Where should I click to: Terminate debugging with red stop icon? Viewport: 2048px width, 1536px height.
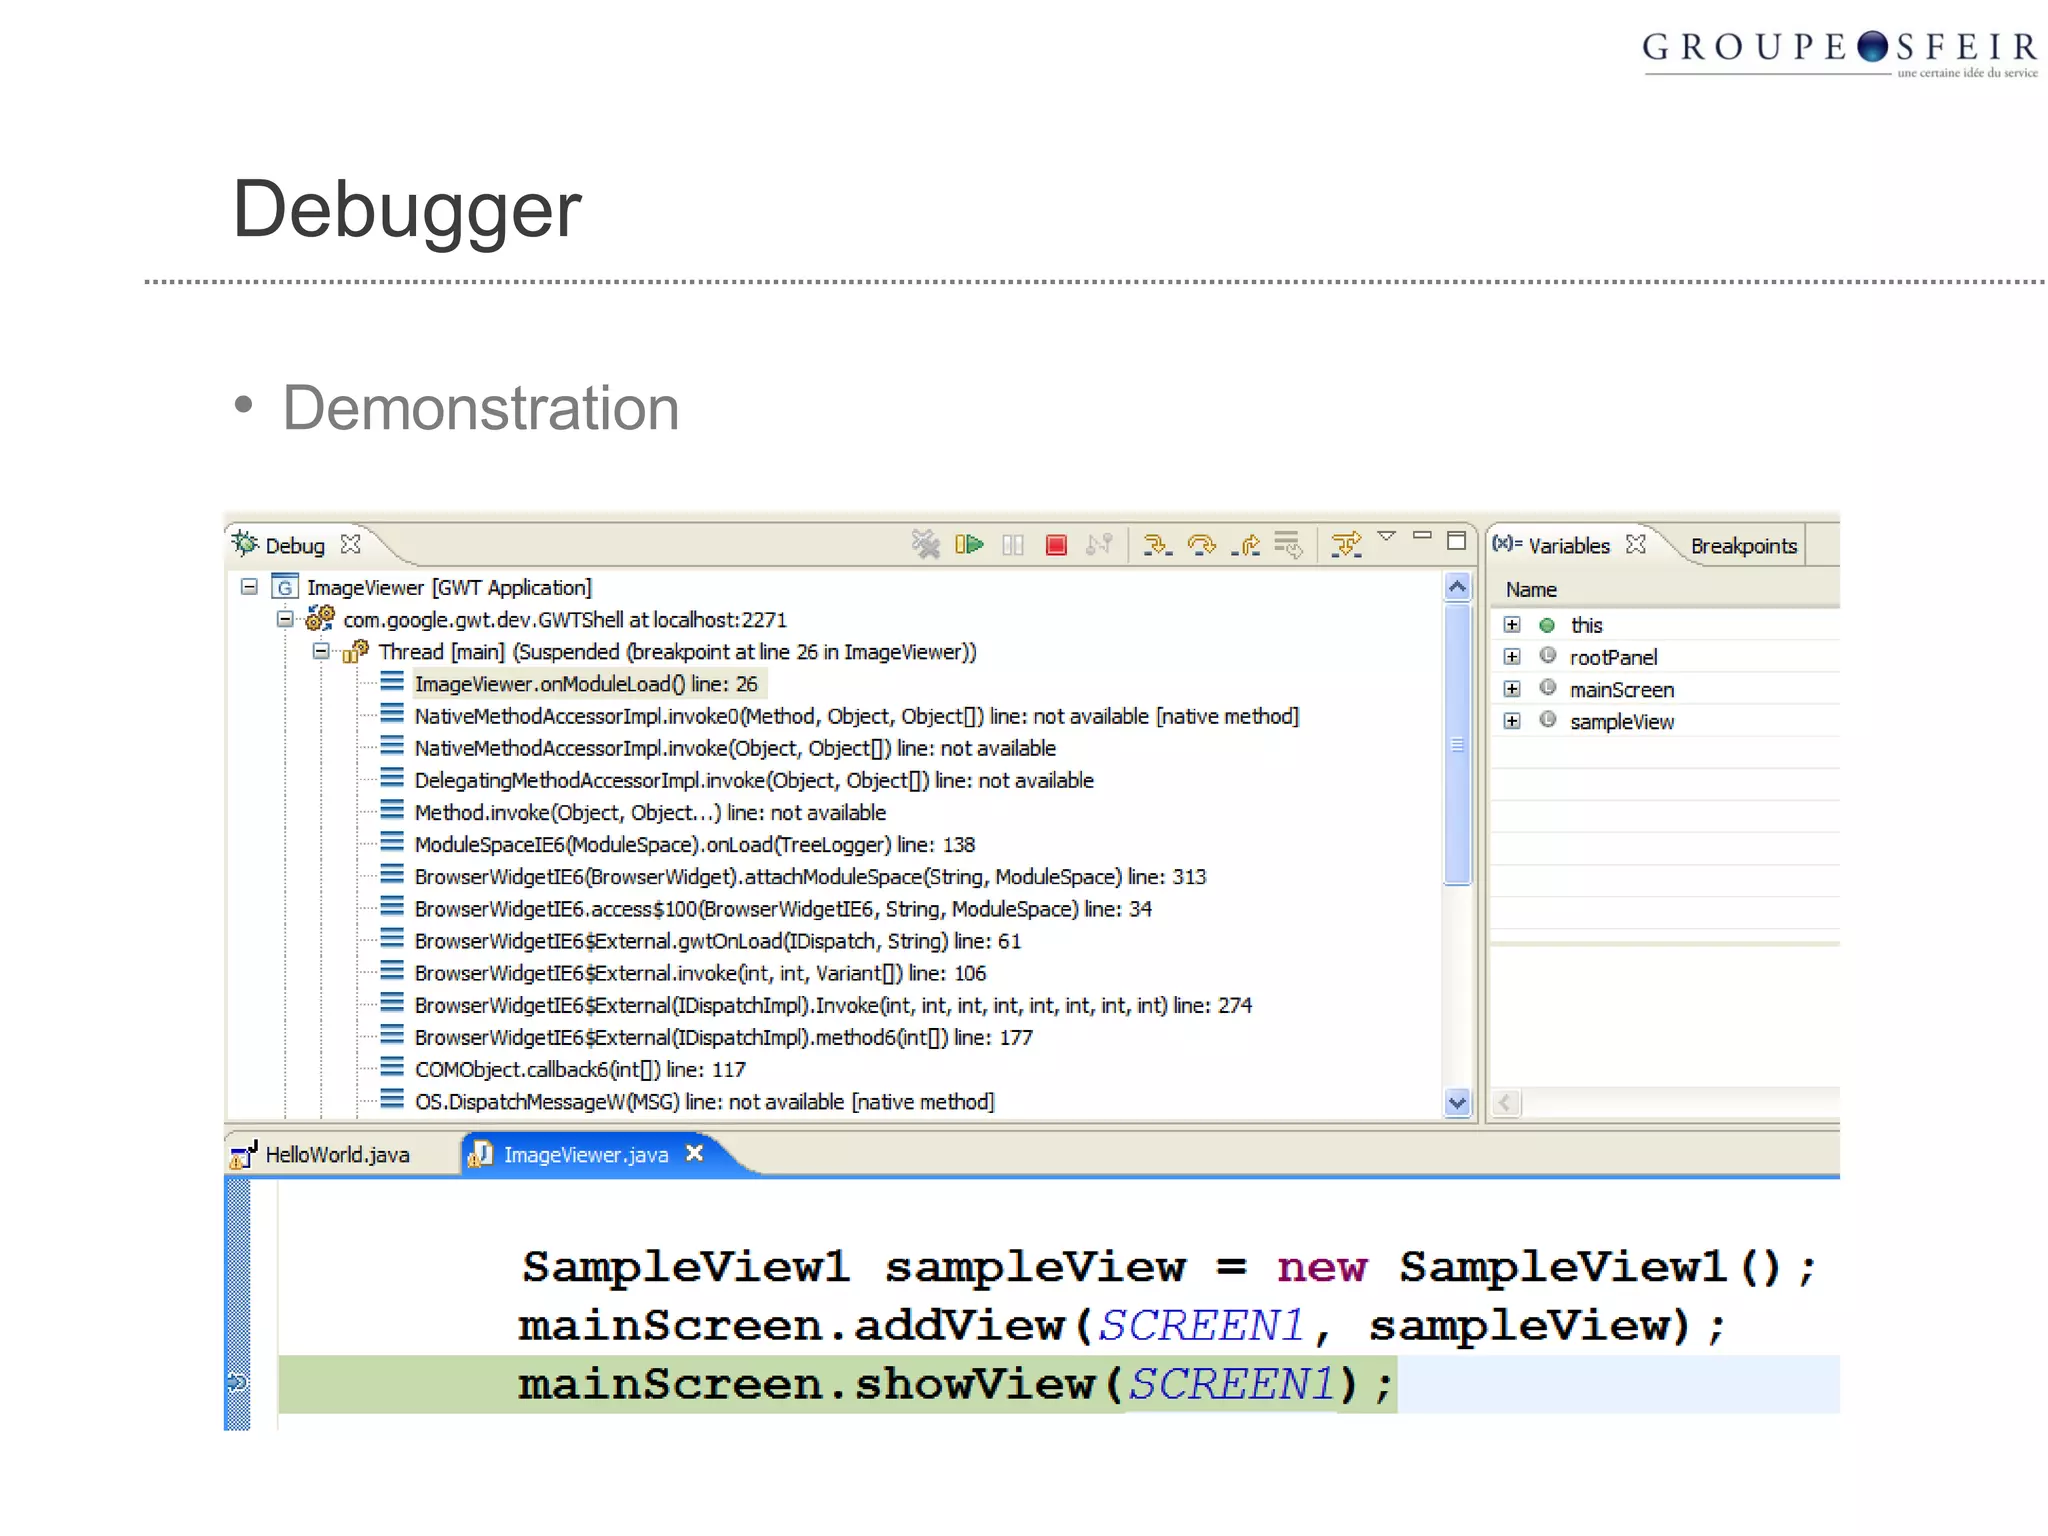[1056, 545]
